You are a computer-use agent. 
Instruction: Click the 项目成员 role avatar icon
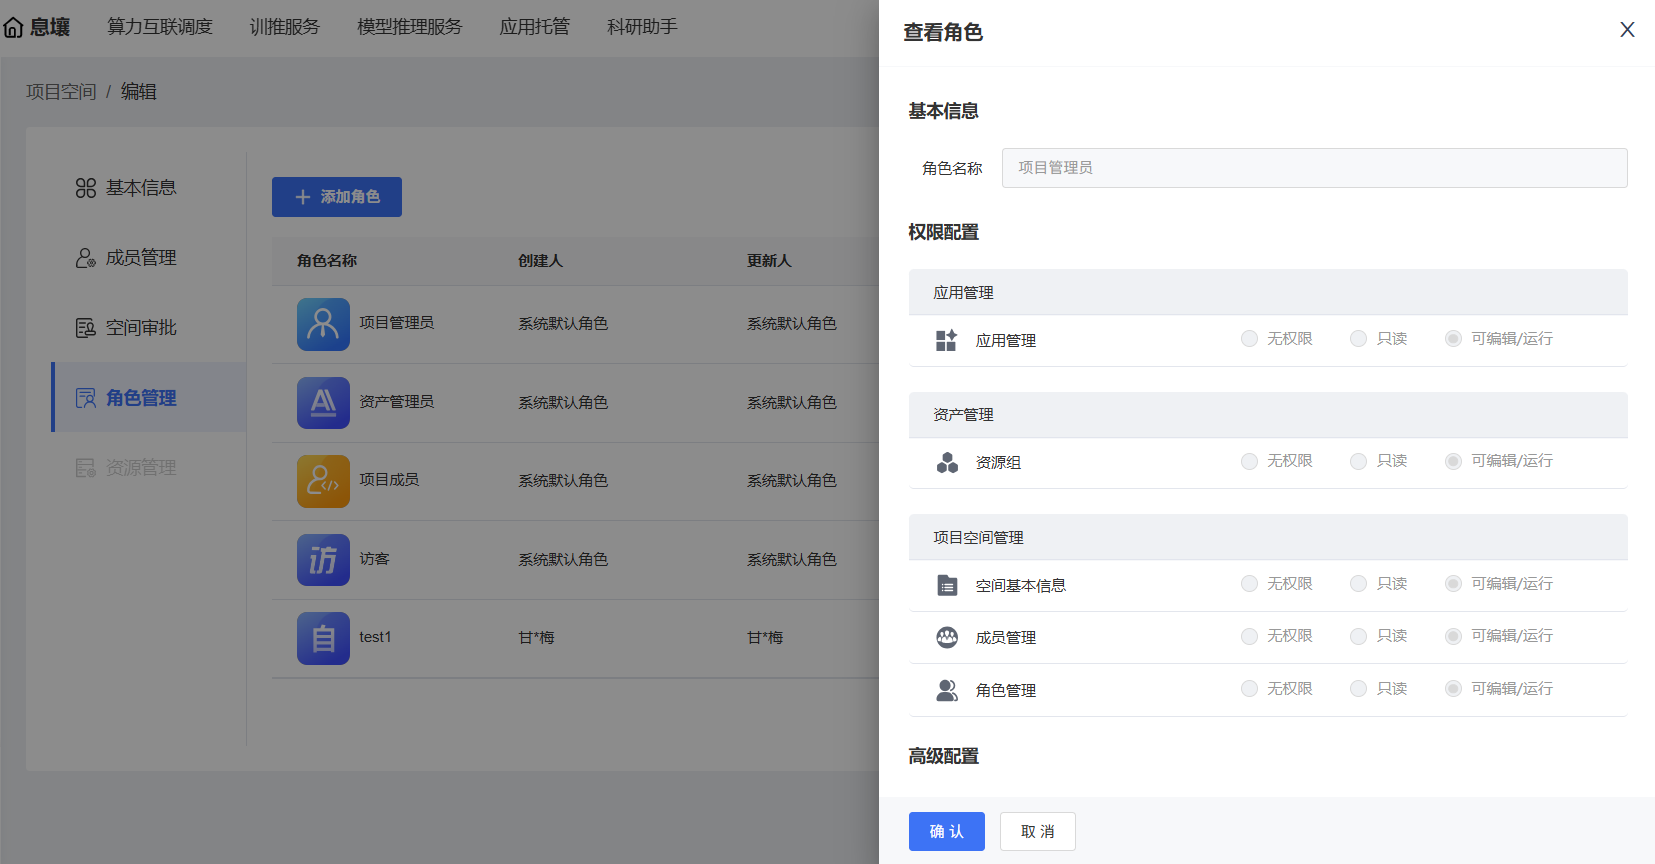[323, 481]
